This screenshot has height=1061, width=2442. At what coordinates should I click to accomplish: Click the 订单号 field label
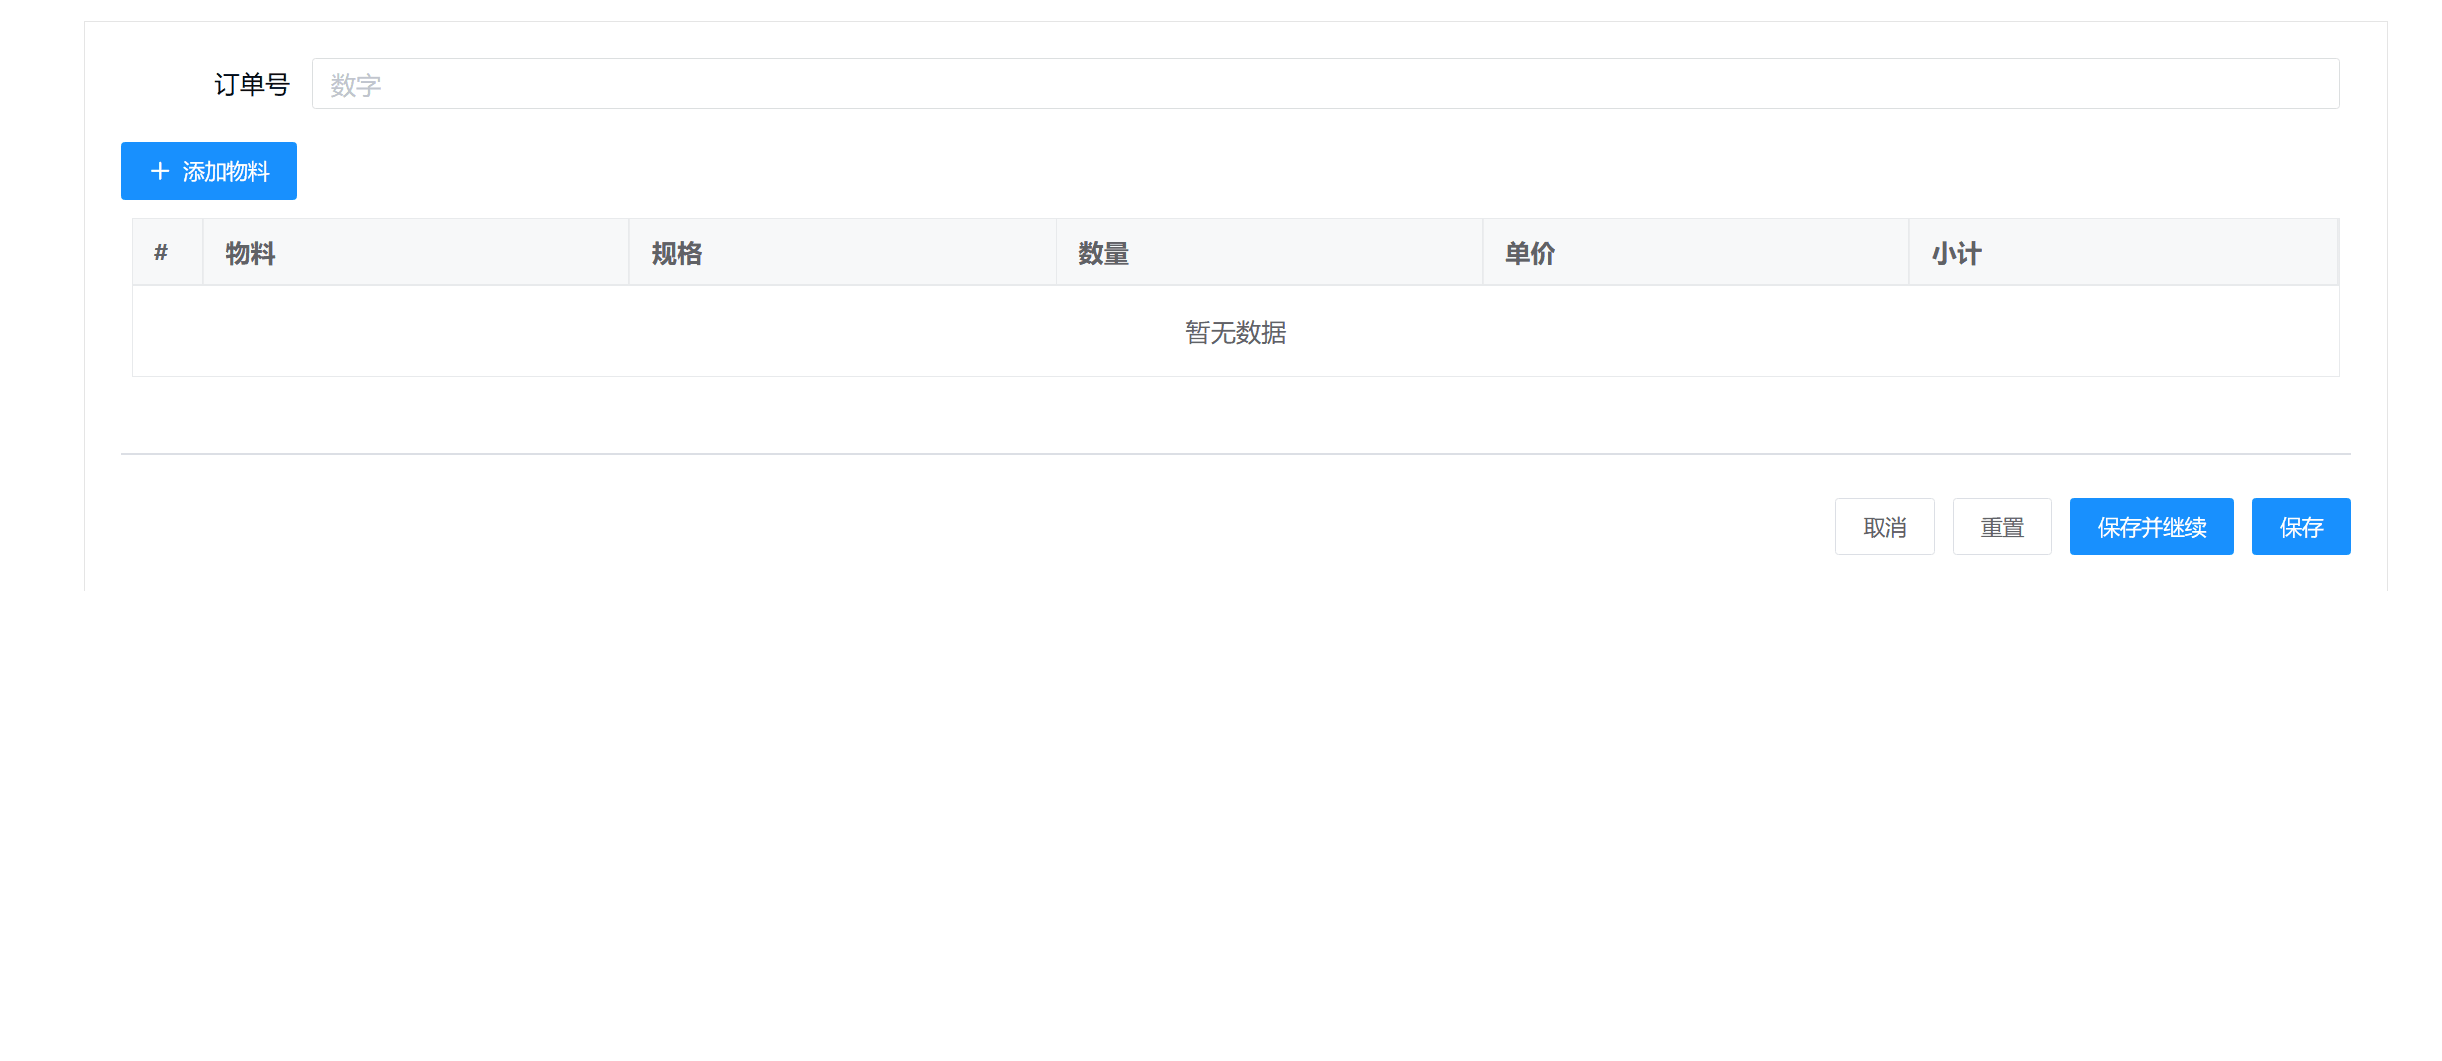point(251,85)
